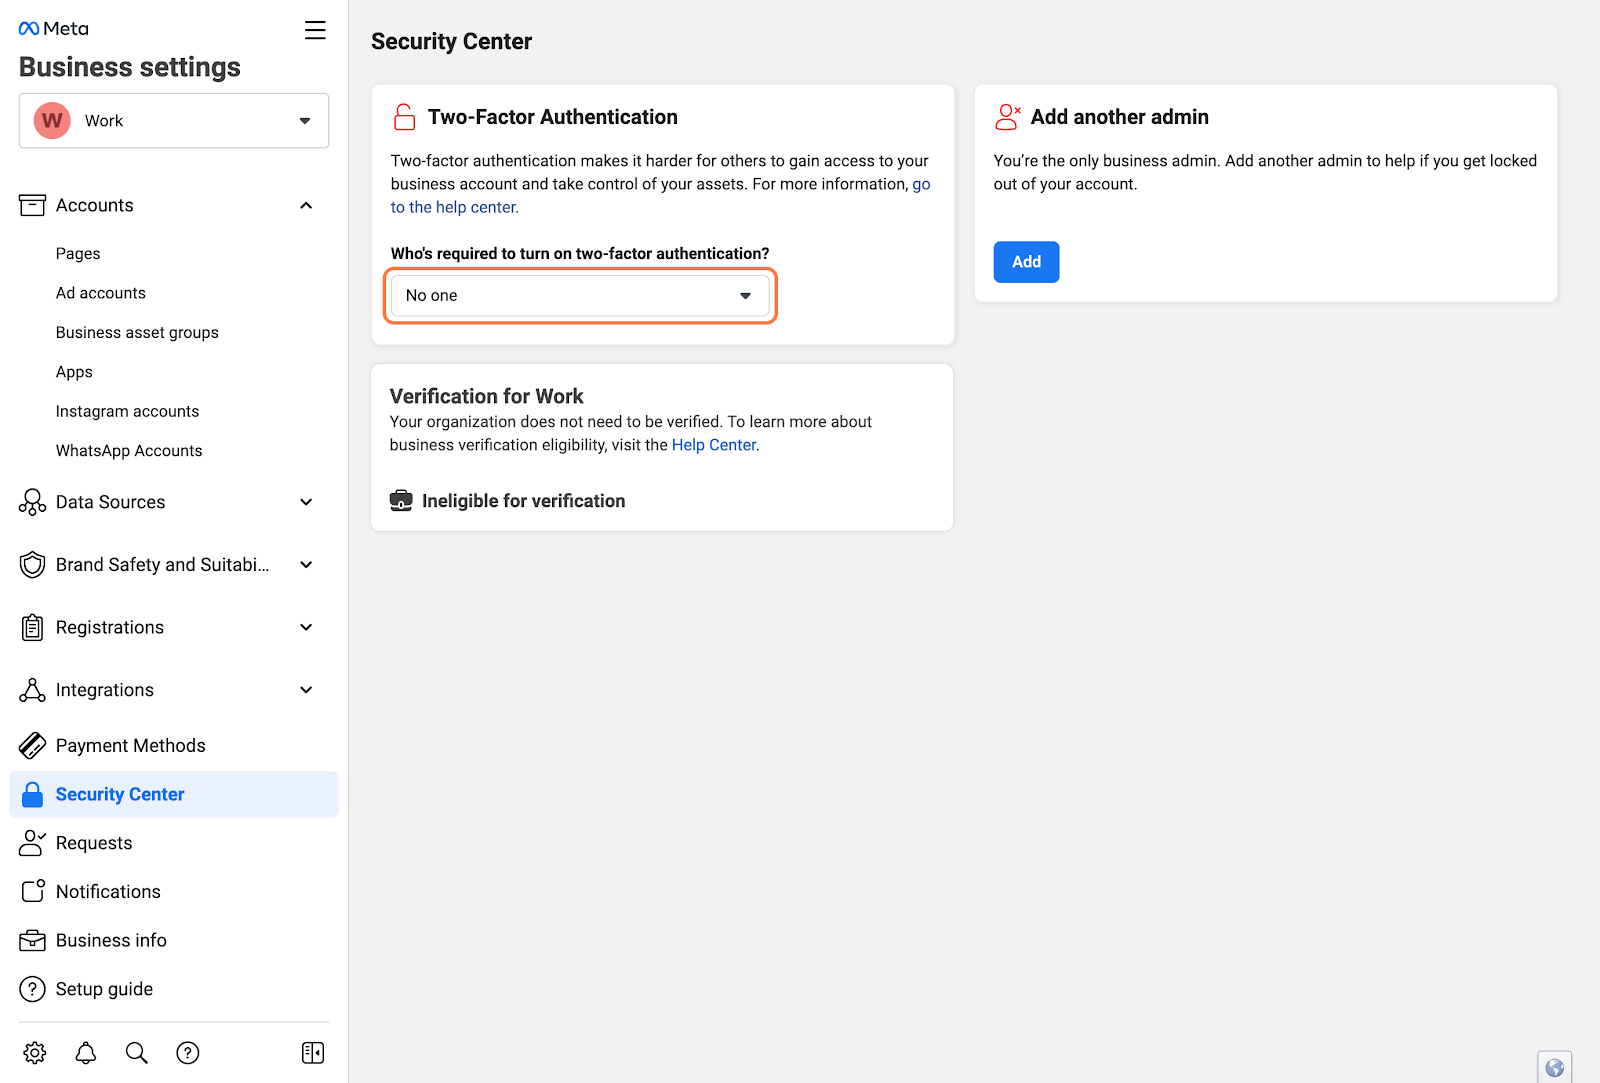
Task: Collapse the sidebar with the panel icon
Action: point(313,1053)
